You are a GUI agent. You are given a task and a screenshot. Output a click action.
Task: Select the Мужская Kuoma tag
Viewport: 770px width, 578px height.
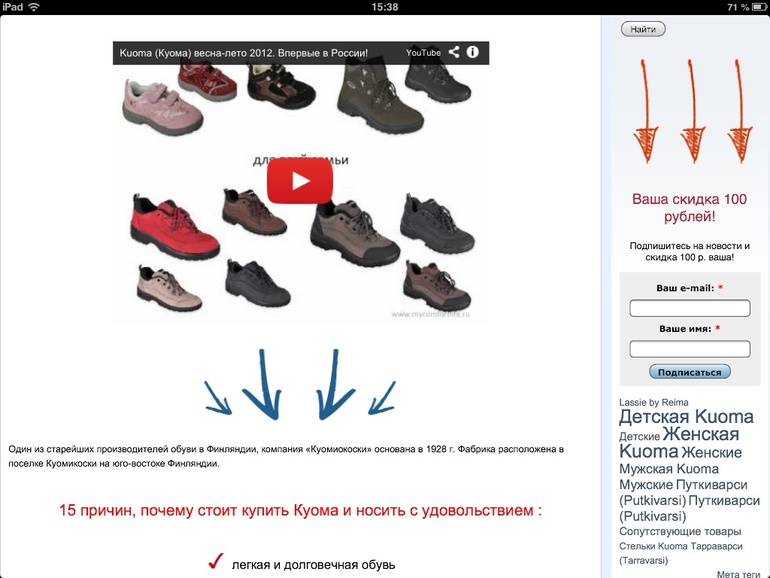(x=669, y=469)
